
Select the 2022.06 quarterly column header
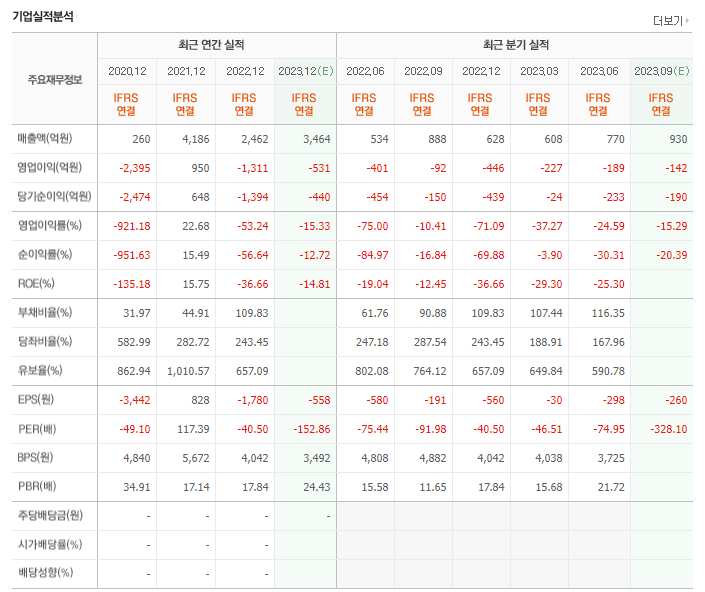(365, 71)
